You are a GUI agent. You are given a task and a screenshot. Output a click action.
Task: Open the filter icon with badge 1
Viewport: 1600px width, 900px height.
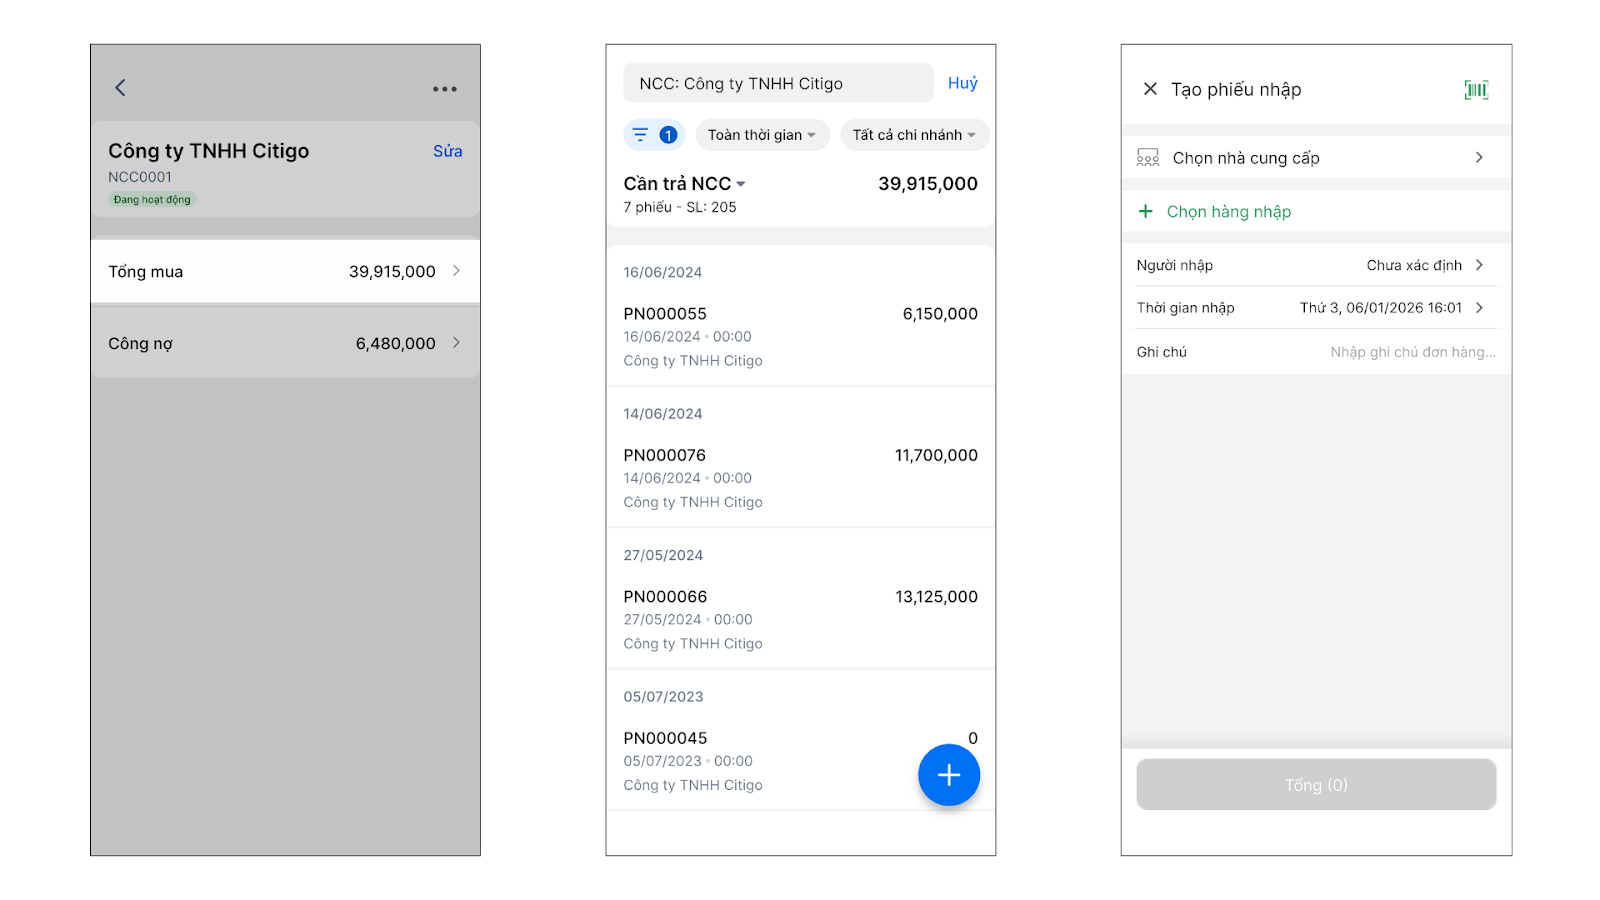[653, 135]
